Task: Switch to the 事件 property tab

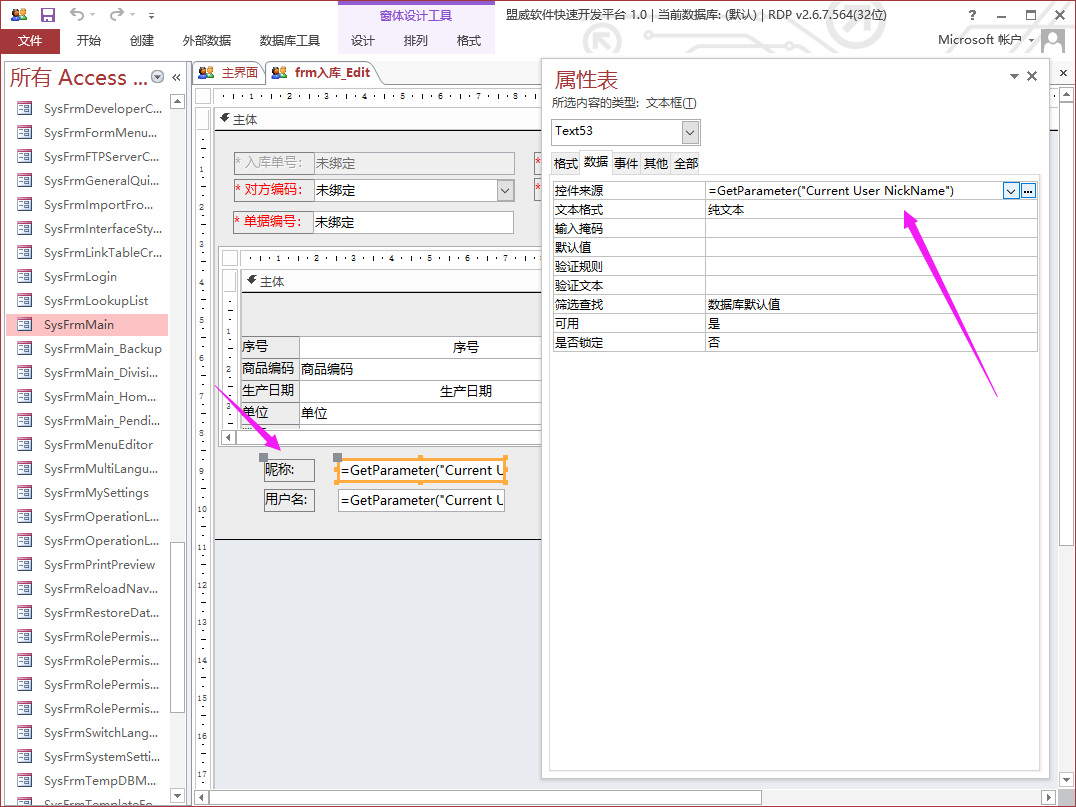Action: 626,163
